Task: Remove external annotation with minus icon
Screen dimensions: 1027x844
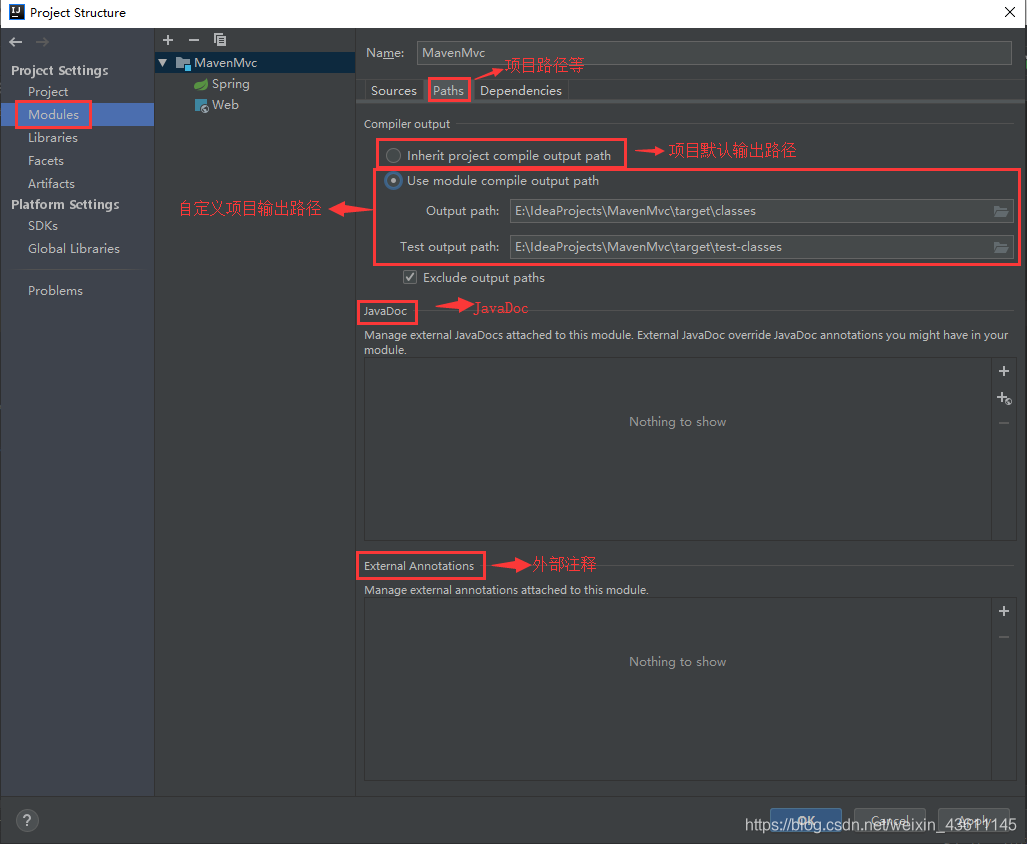Action: pyautogui.click(x=1003, y=637)
